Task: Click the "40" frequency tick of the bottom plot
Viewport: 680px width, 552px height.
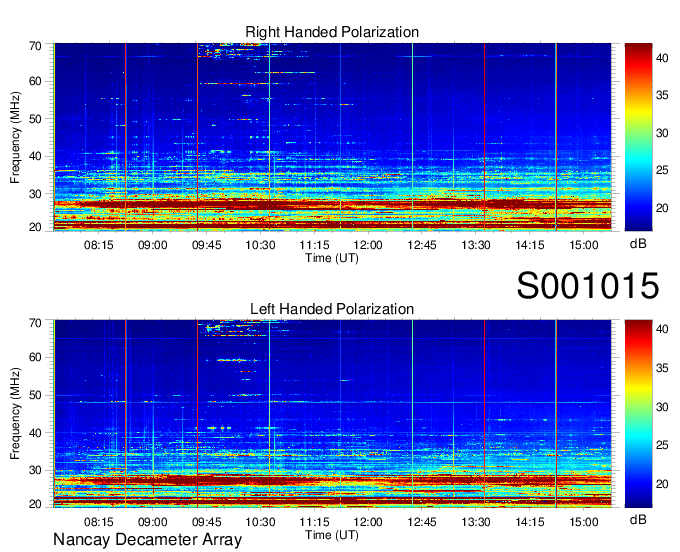Action: pyautogui.click(x=35, y=433)
